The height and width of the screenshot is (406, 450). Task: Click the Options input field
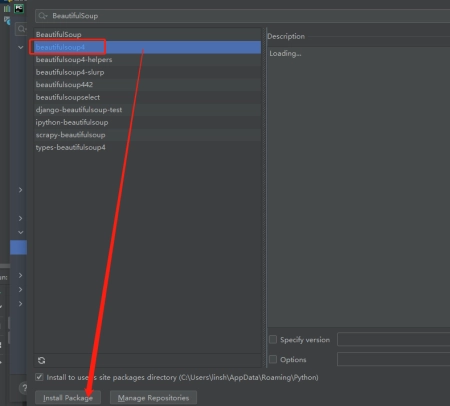(394, 359)
